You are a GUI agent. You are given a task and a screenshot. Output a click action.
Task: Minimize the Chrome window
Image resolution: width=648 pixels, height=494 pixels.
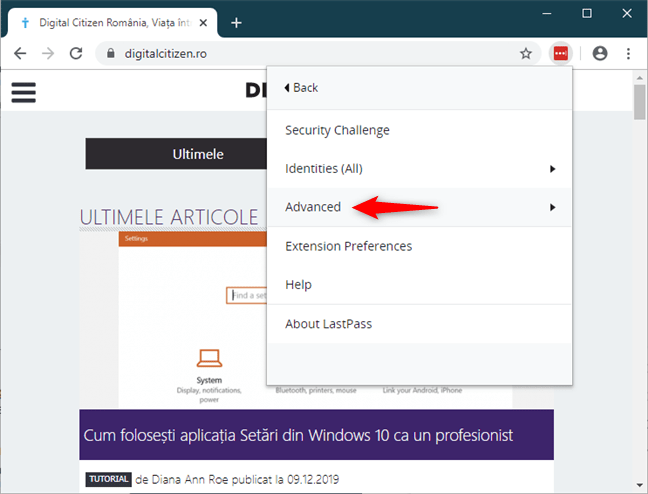[x=547, y=14]
